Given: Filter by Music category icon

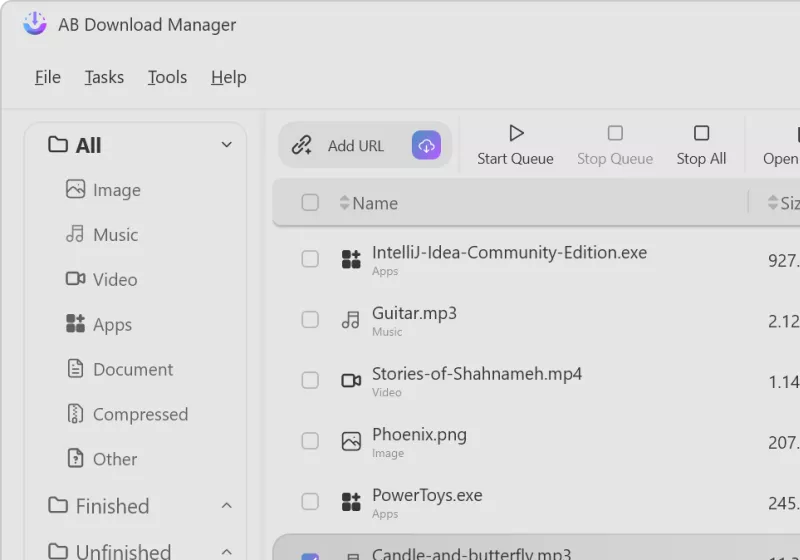Looking at the screenshot, I should pyautogui.click(x=75, y=234).
